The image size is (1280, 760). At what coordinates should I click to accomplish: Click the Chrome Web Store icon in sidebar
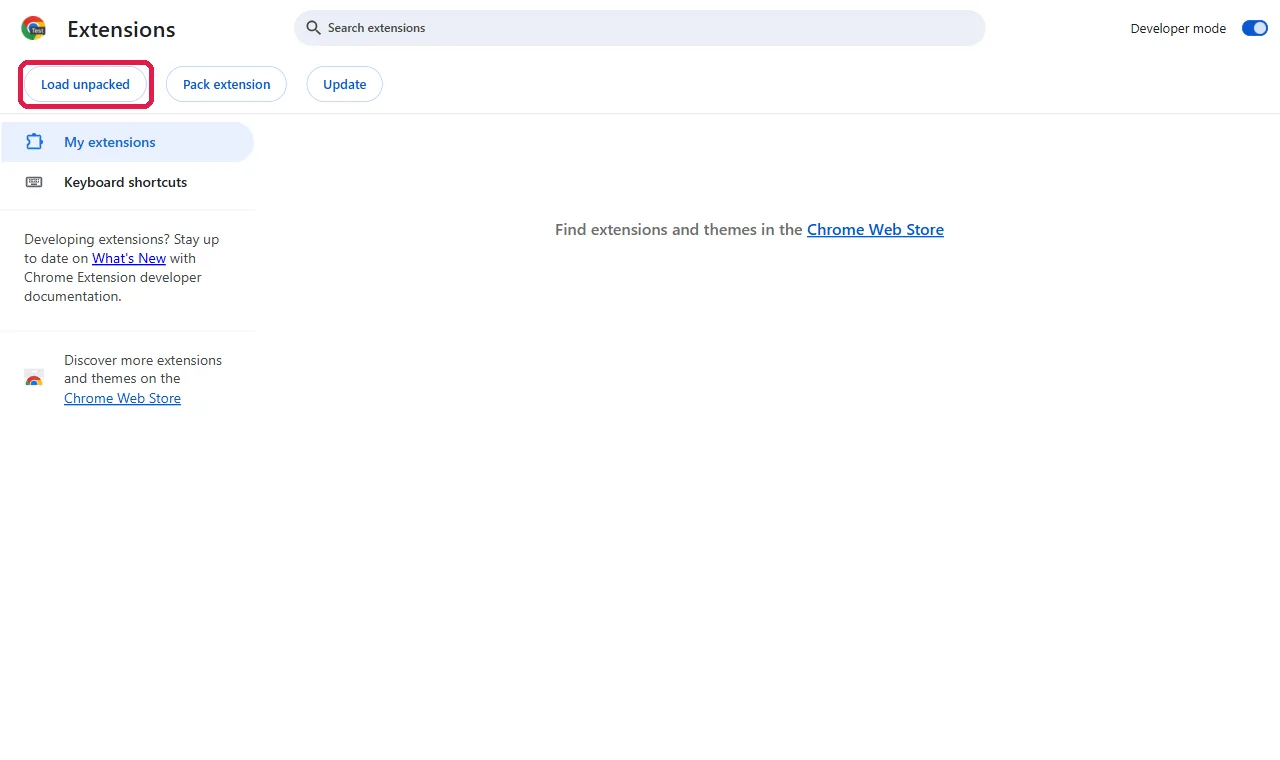click(x=34, y=378)
